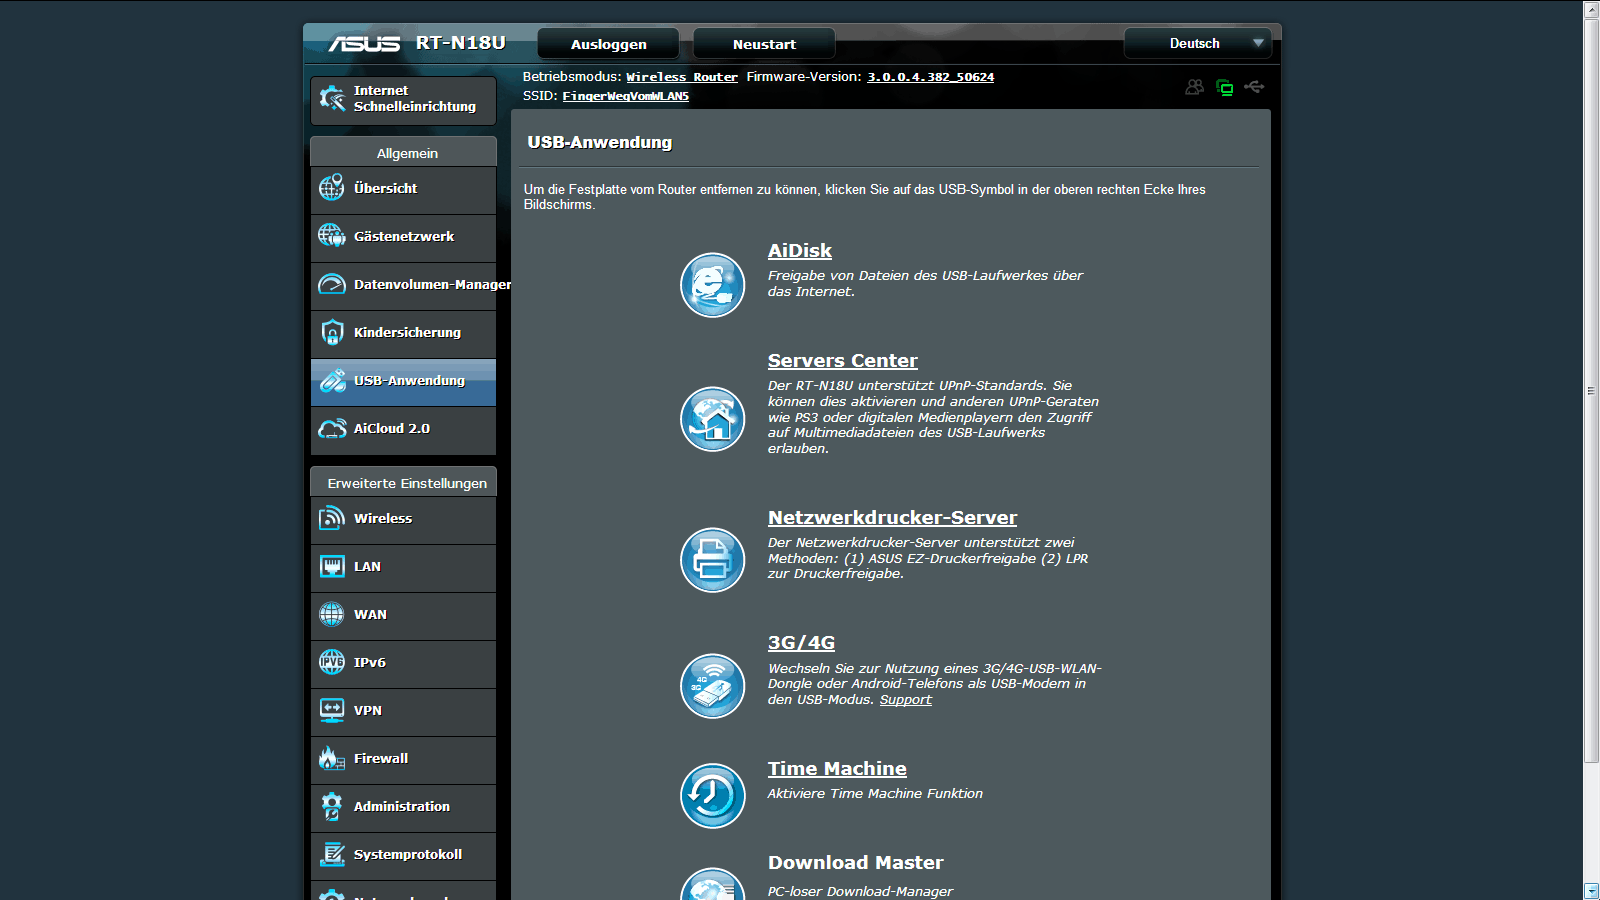The height and width of the screenshot is (900, 1600).
Task: Click the Gästenetzwerk icon in sidebar
Action: (x=332, y=236)
